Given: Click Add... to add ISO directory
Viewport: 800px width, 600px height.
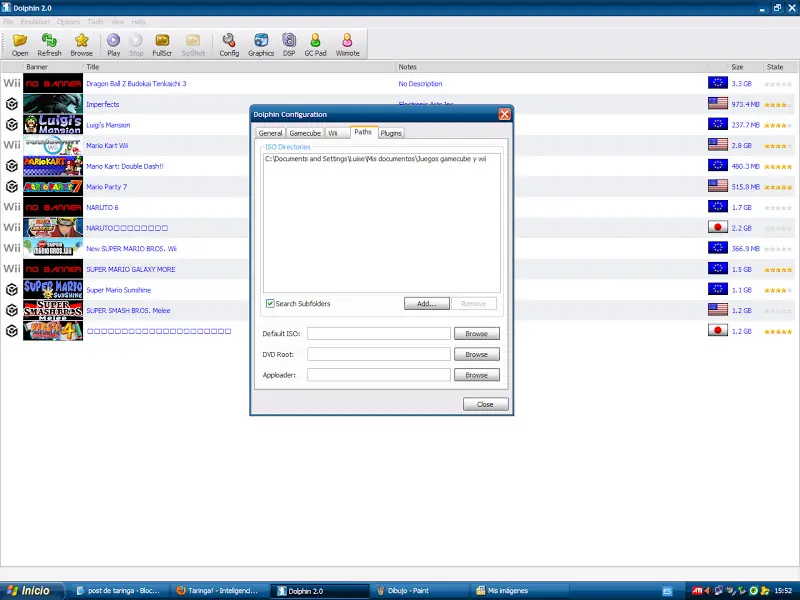Looking at the screenshot, I should (x=427, y=304).
